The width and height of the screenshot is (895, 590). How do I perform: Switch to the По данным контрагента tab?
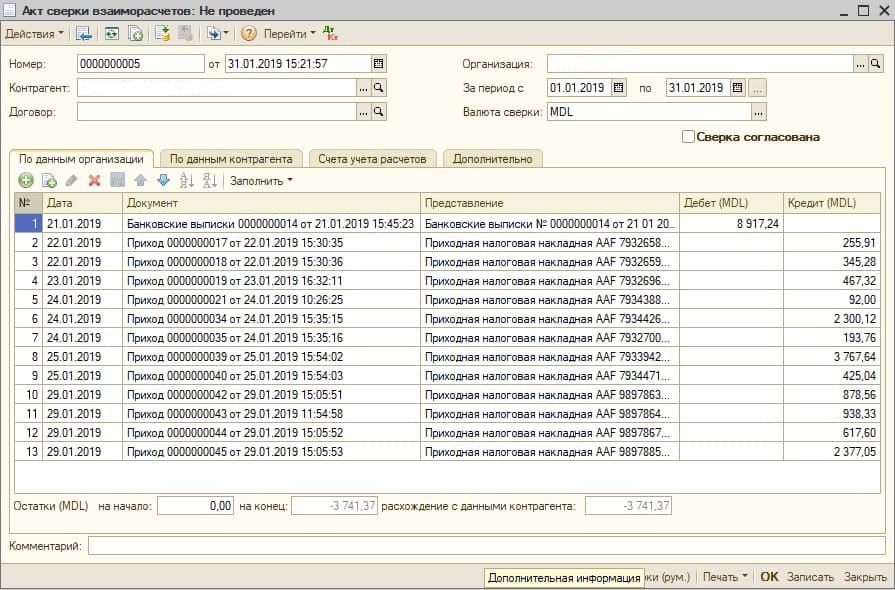pyautogui.click(x=231, y=159)
